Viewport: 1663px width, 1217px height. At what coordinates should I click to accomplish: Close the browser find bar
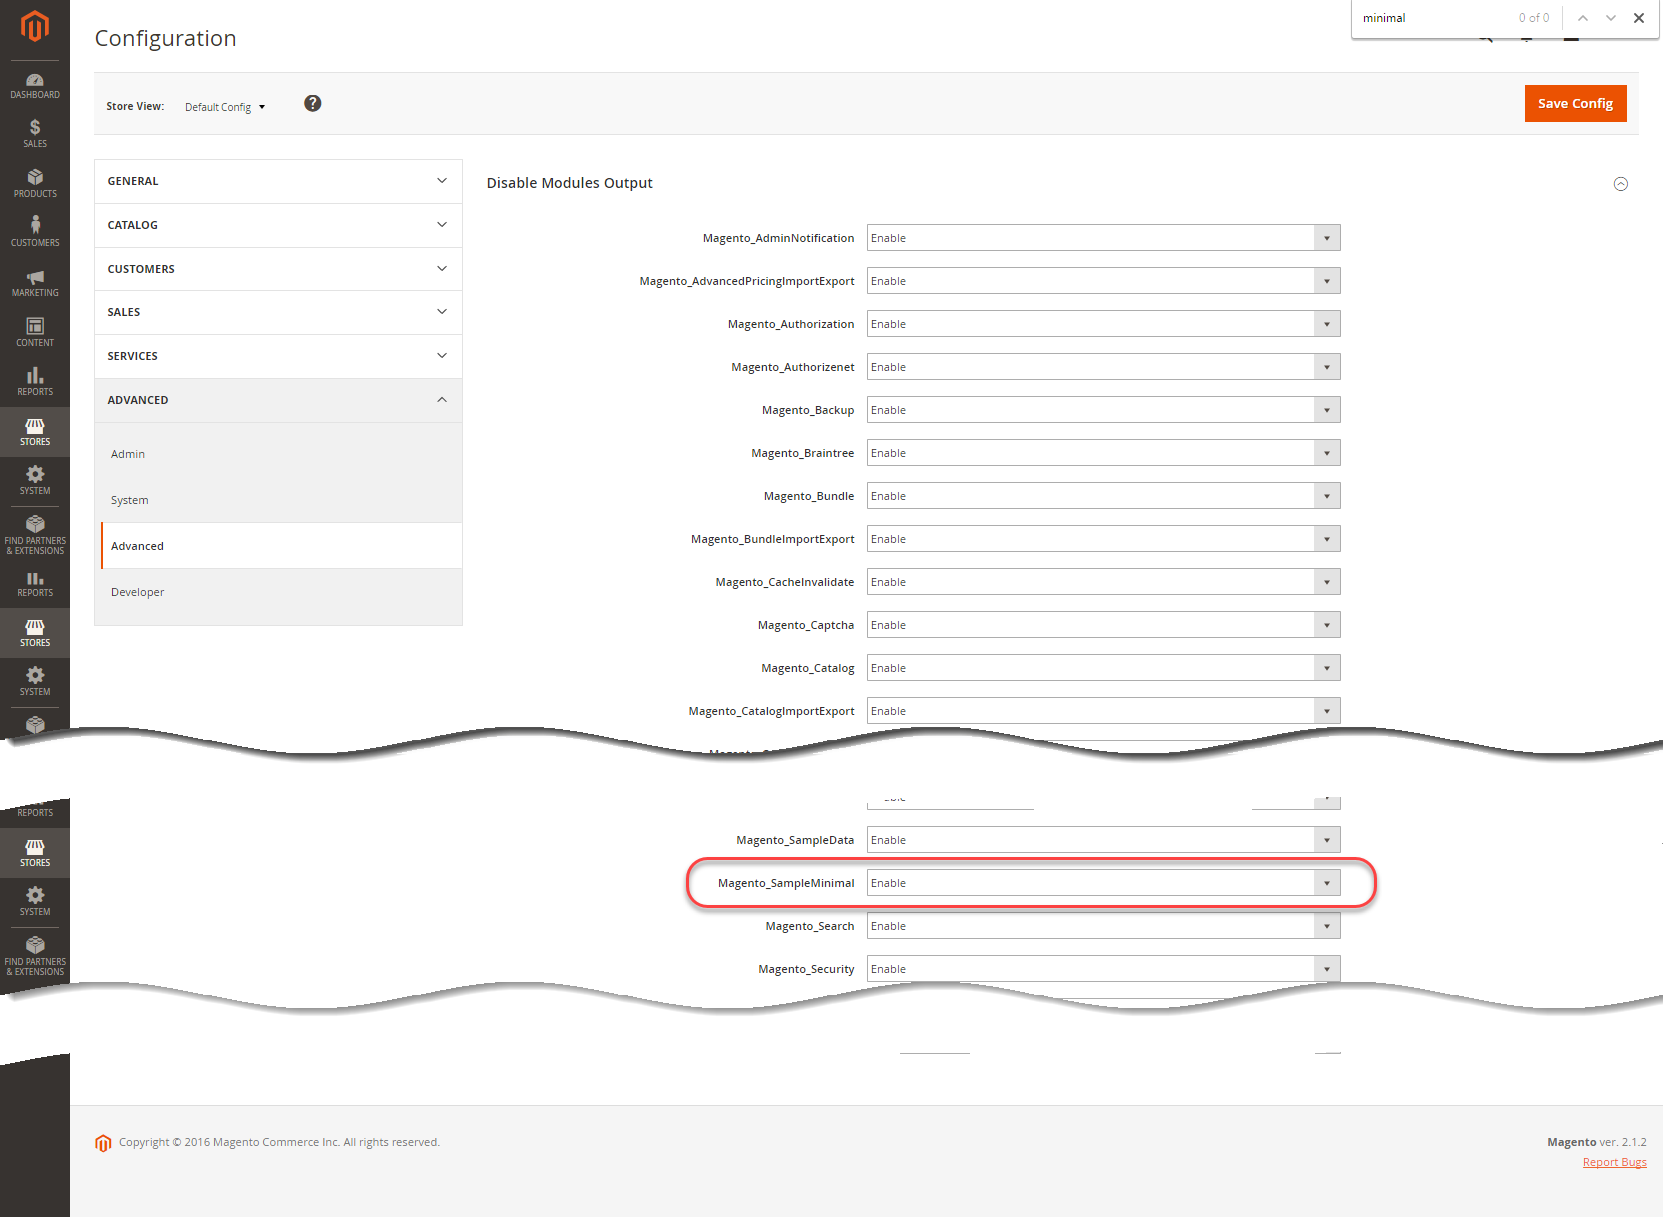[x=1639, y=18]
